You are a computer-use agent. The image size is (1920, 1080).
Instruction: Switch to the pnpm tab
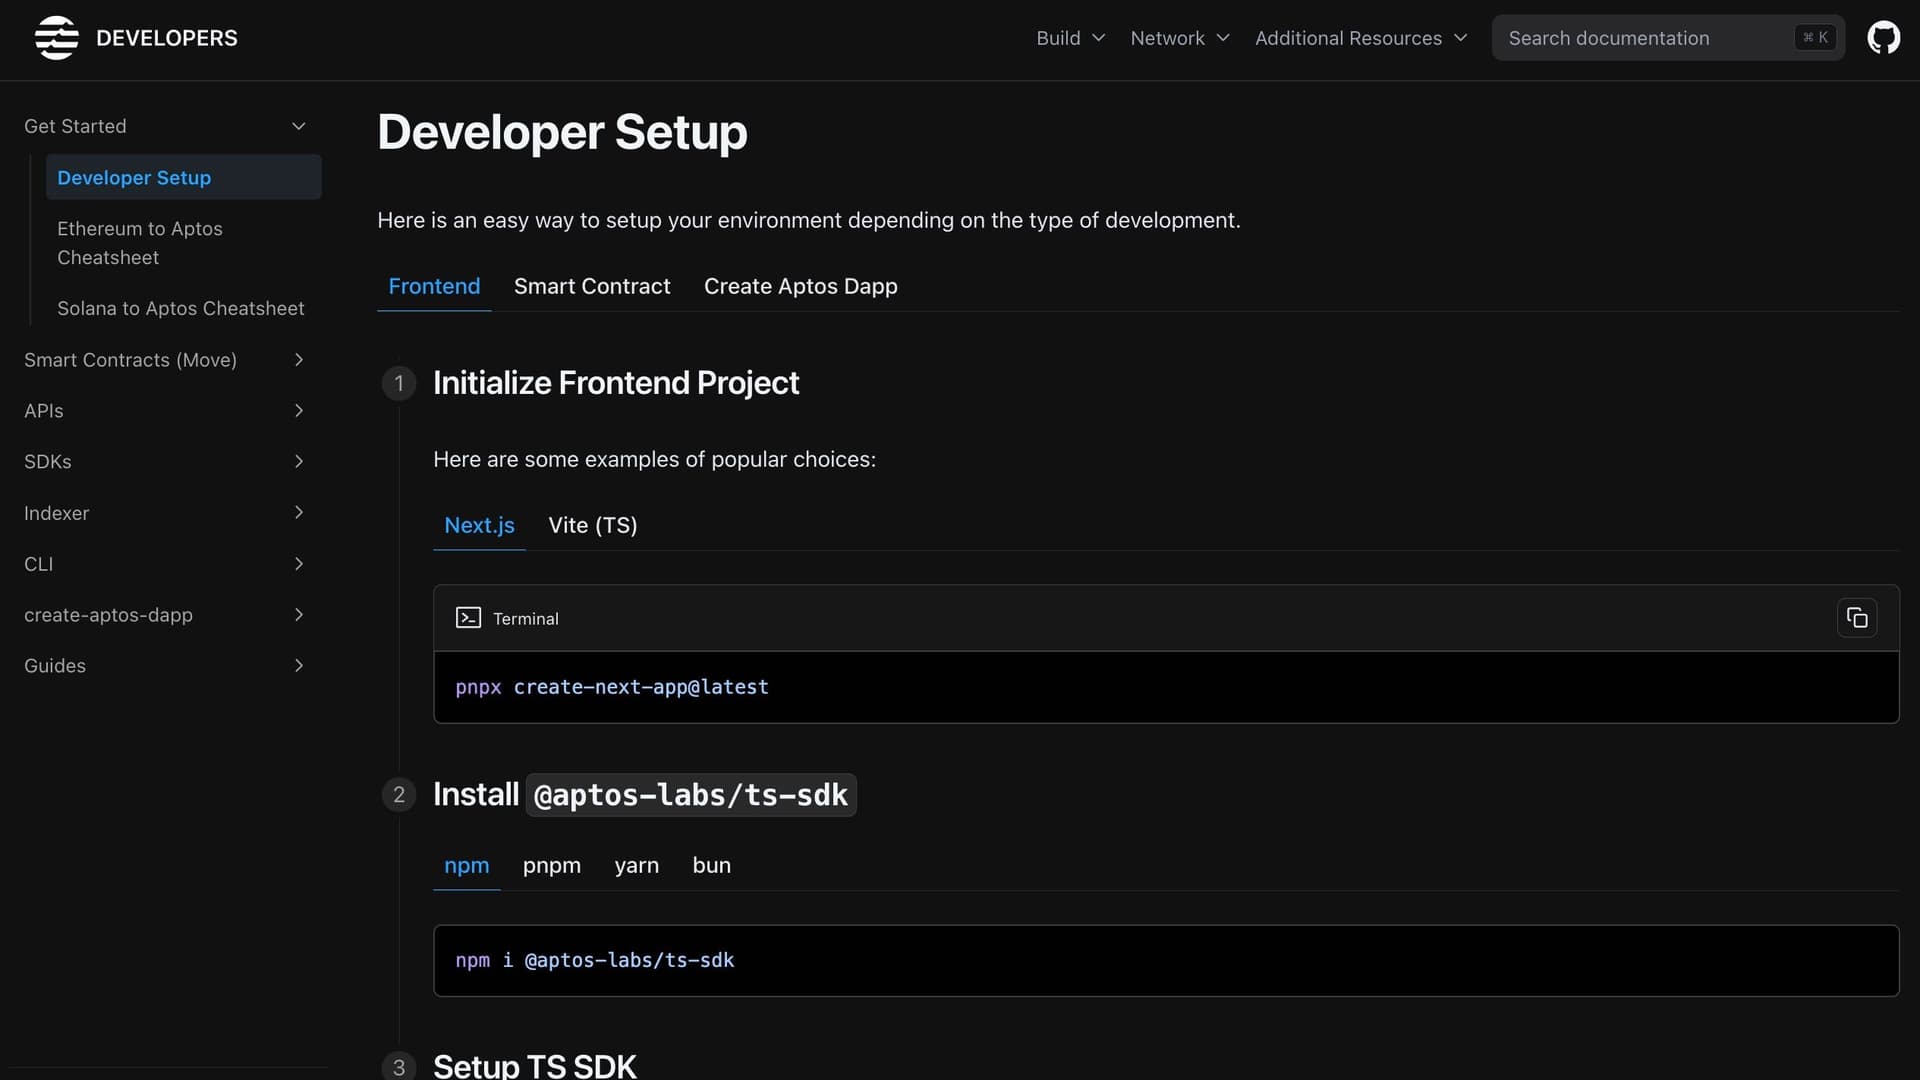(551, 865)
